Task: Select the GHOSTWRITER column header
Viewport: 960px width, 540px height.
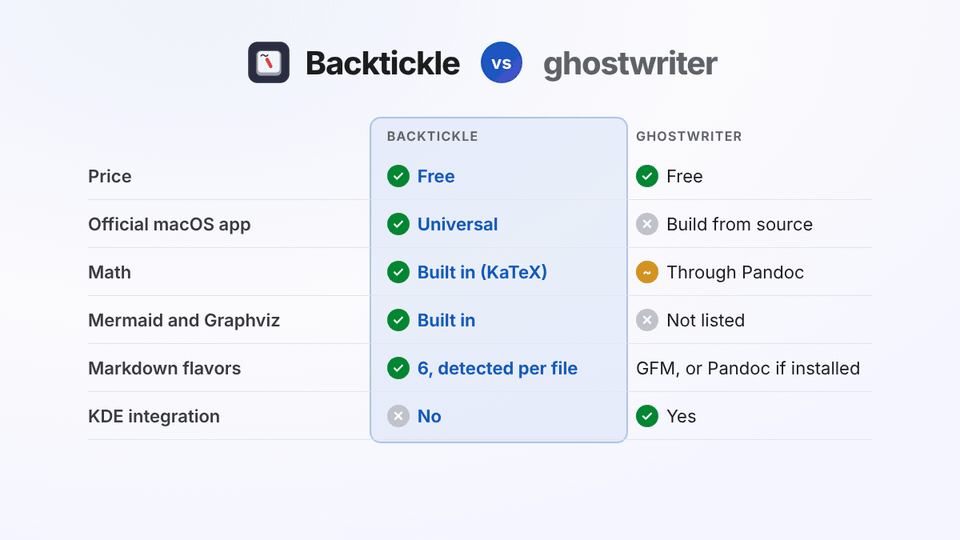Action: (x=689, y=137)
